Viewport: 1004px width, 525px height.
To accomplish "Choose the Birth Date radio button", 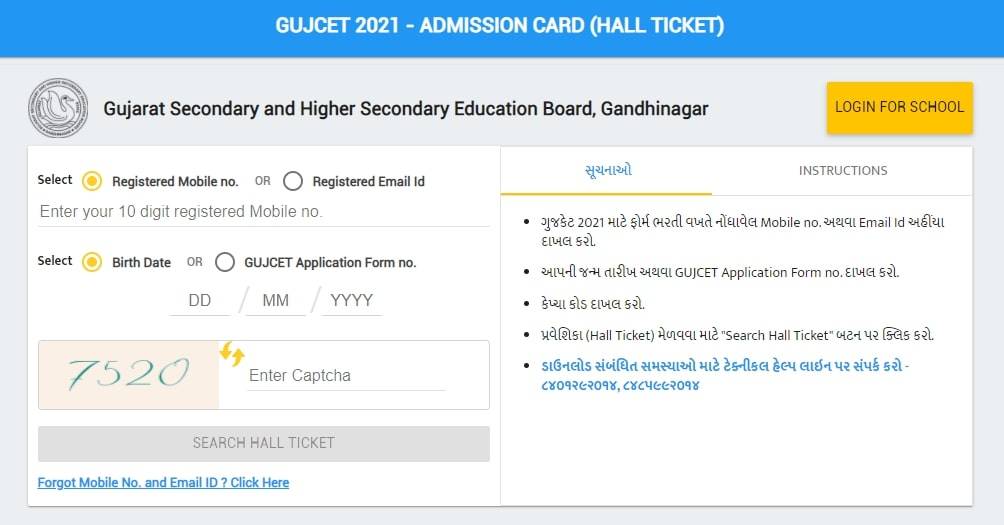I will [93, 262].
